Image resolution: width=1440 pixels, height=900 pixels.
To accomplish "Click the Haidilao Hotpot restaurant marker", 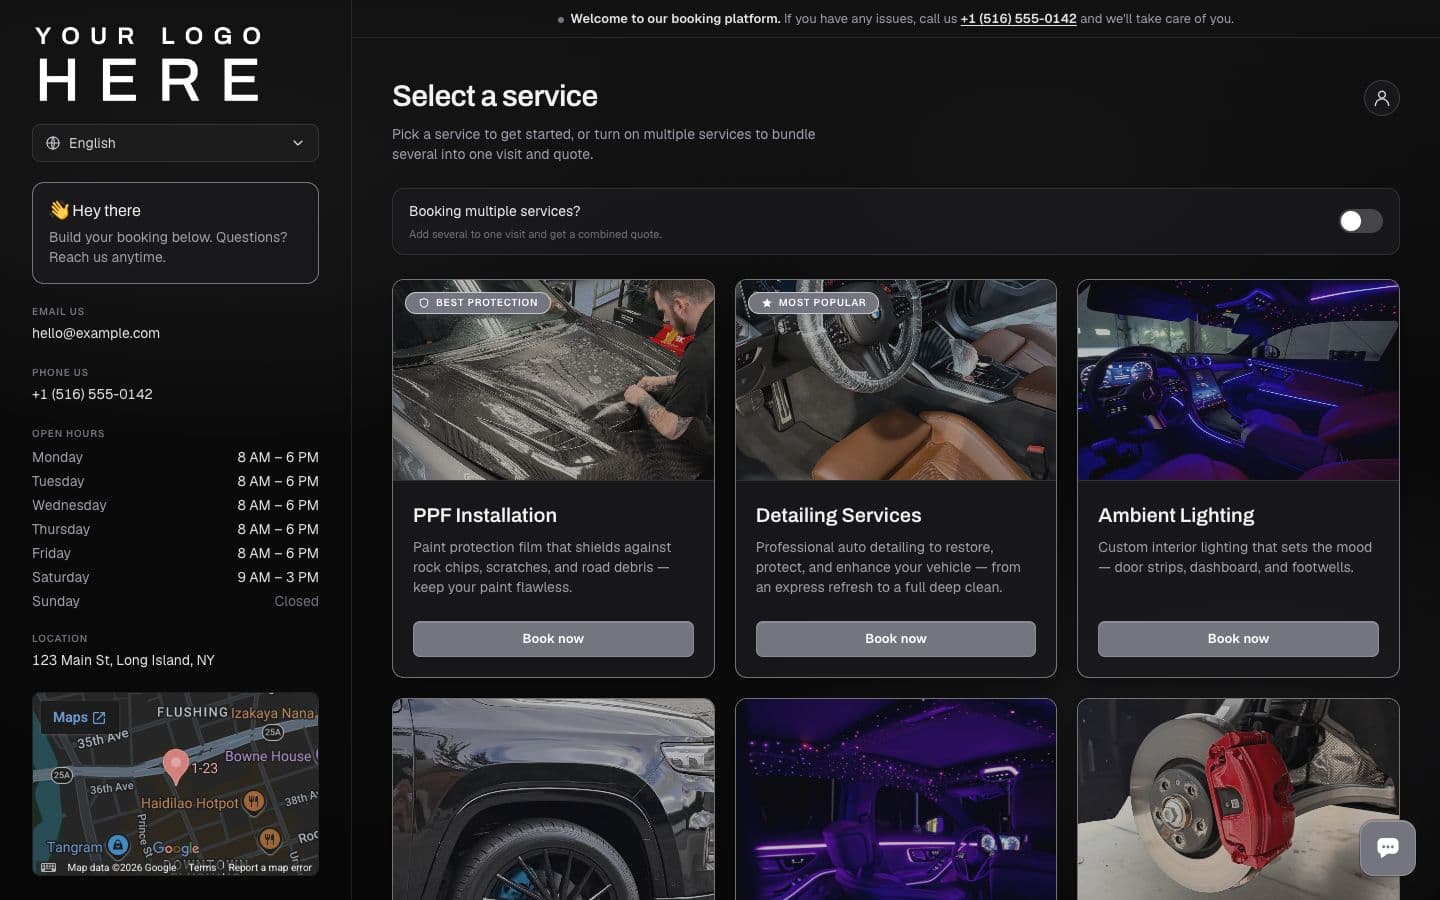I will click(x=254, y=801).
